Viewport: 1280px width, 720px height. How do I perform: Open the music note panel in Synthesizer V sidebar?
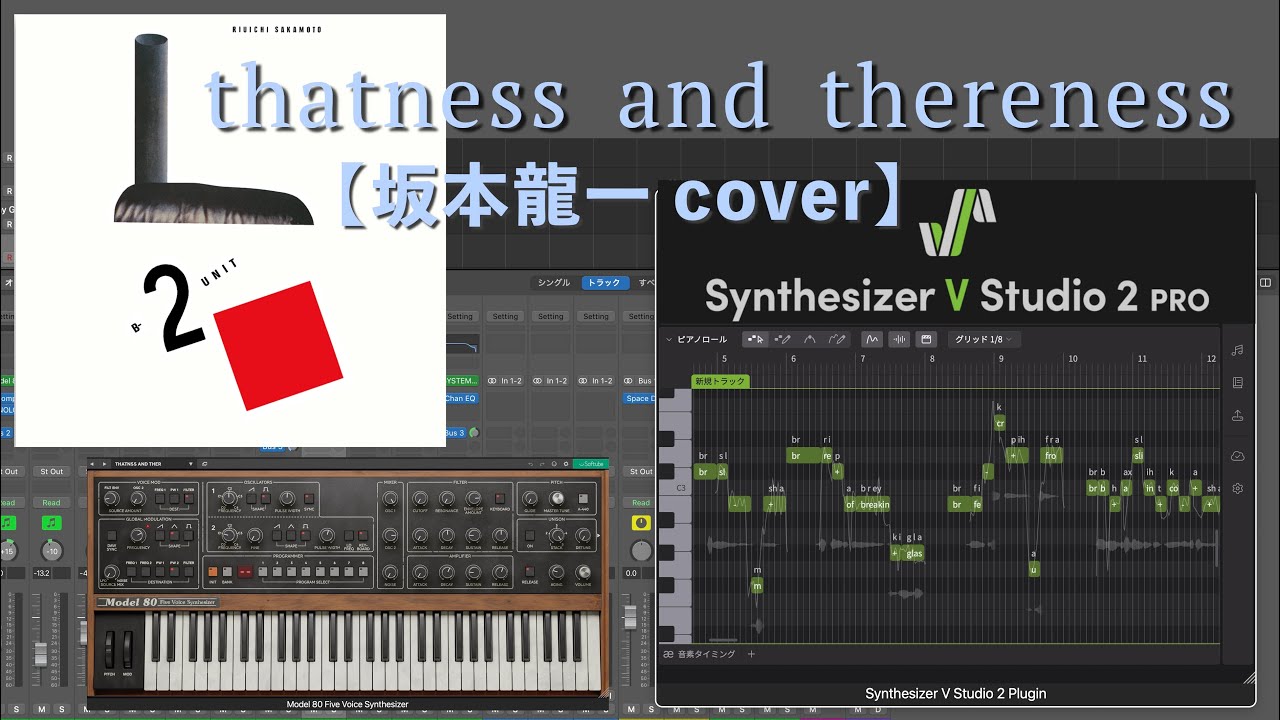[1238, 350]
